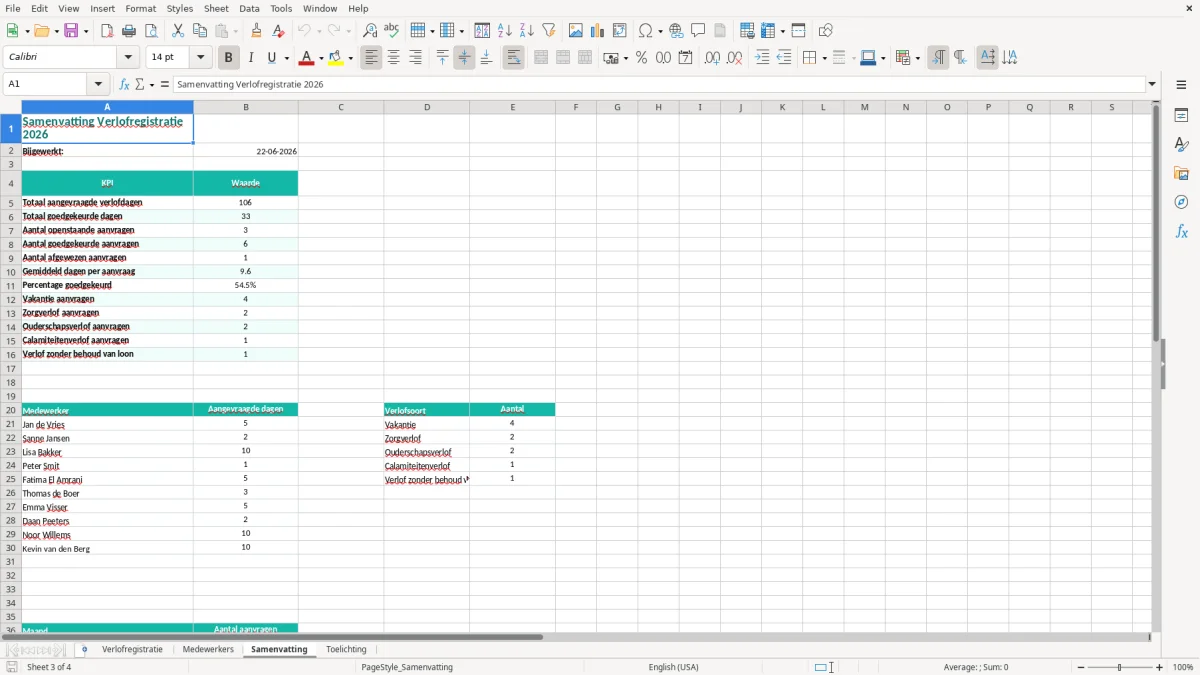Open the sidebar Functions fx icon

pos(1182,232)
